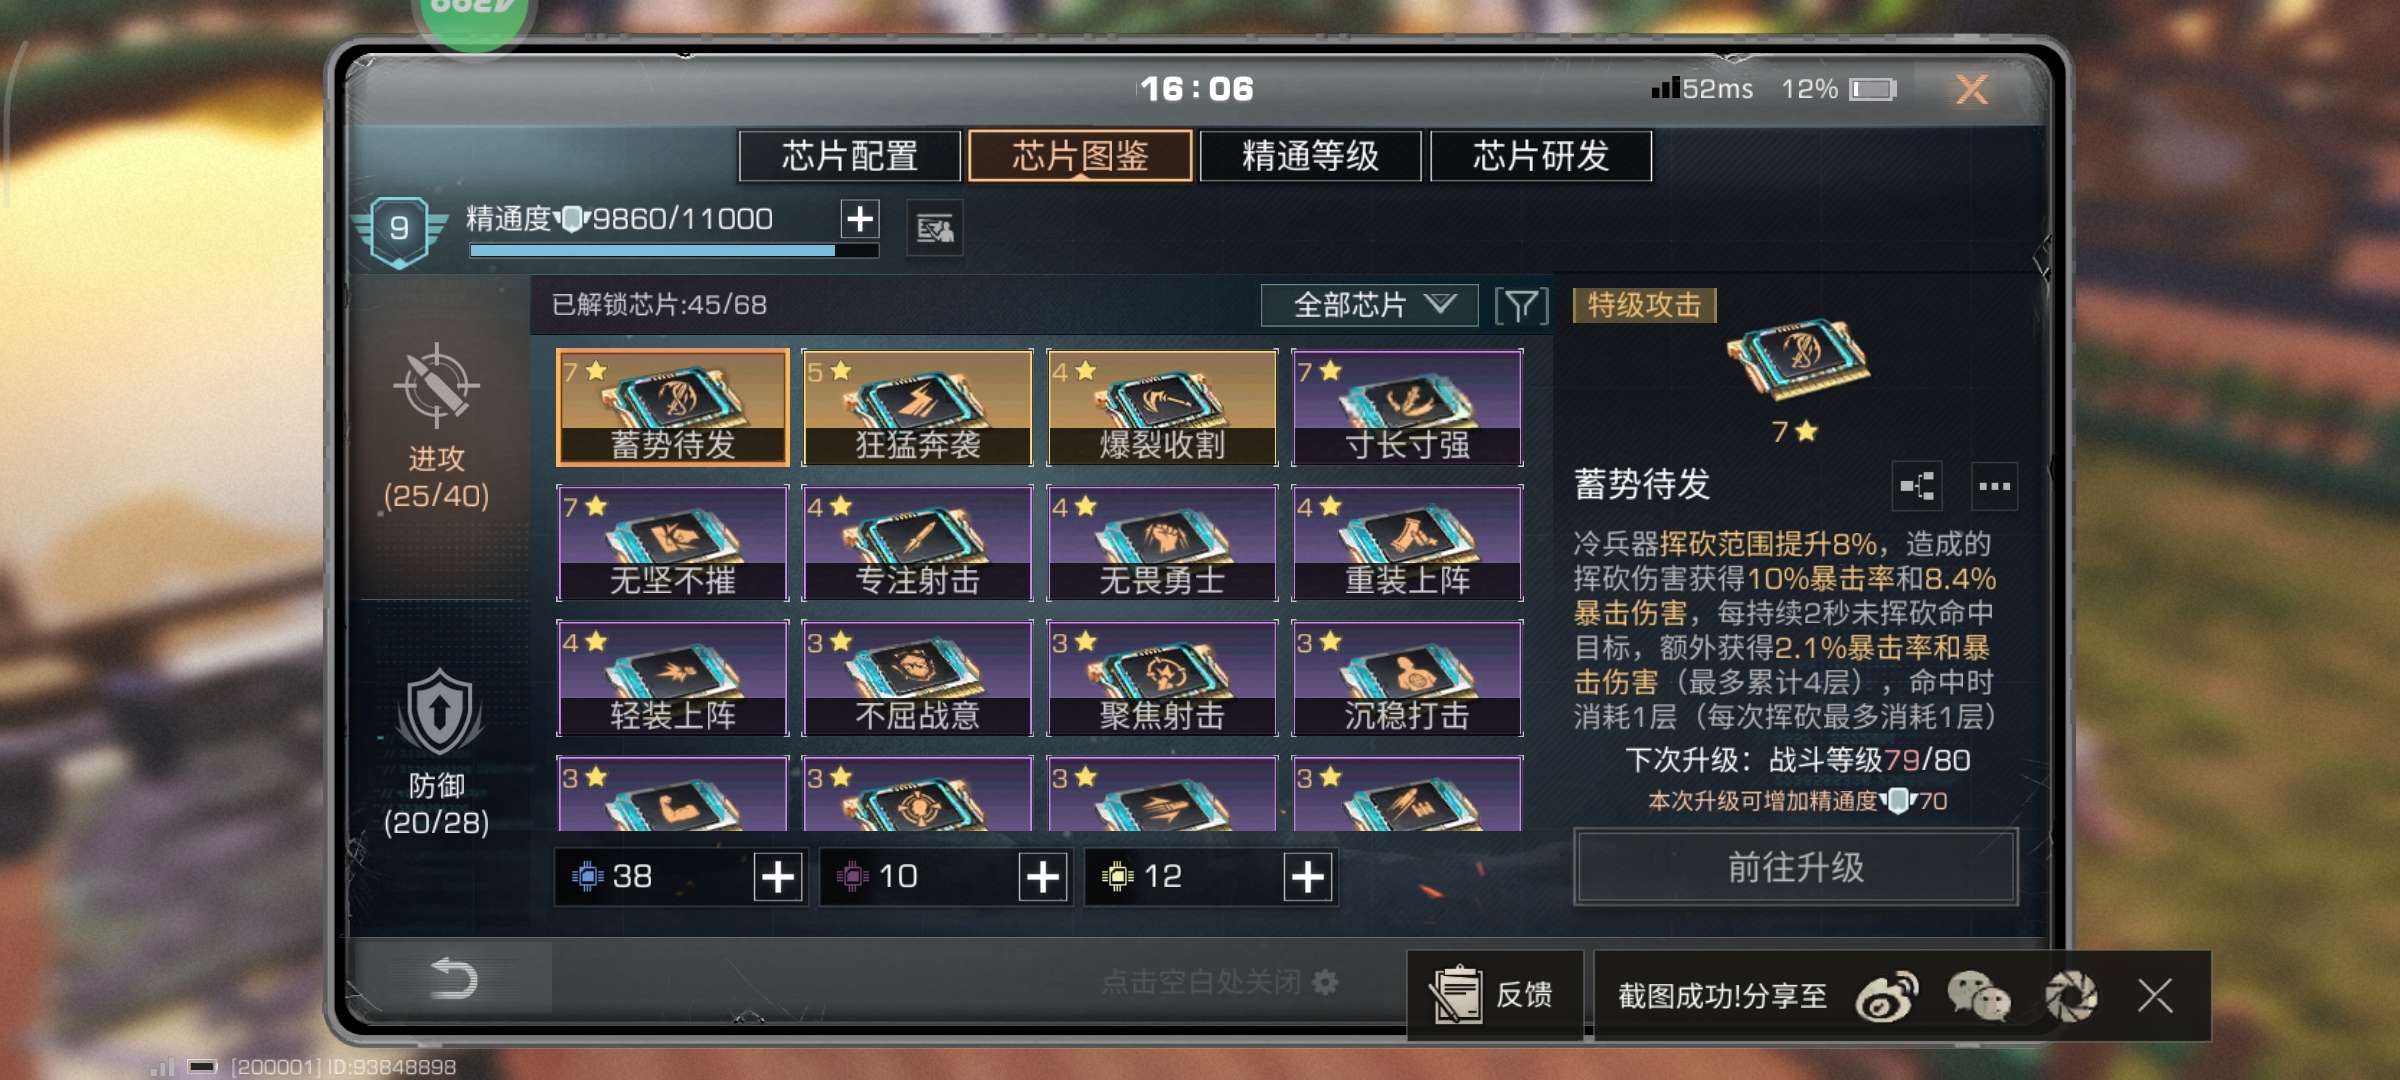Add more blue chip currency

(778, 877)
